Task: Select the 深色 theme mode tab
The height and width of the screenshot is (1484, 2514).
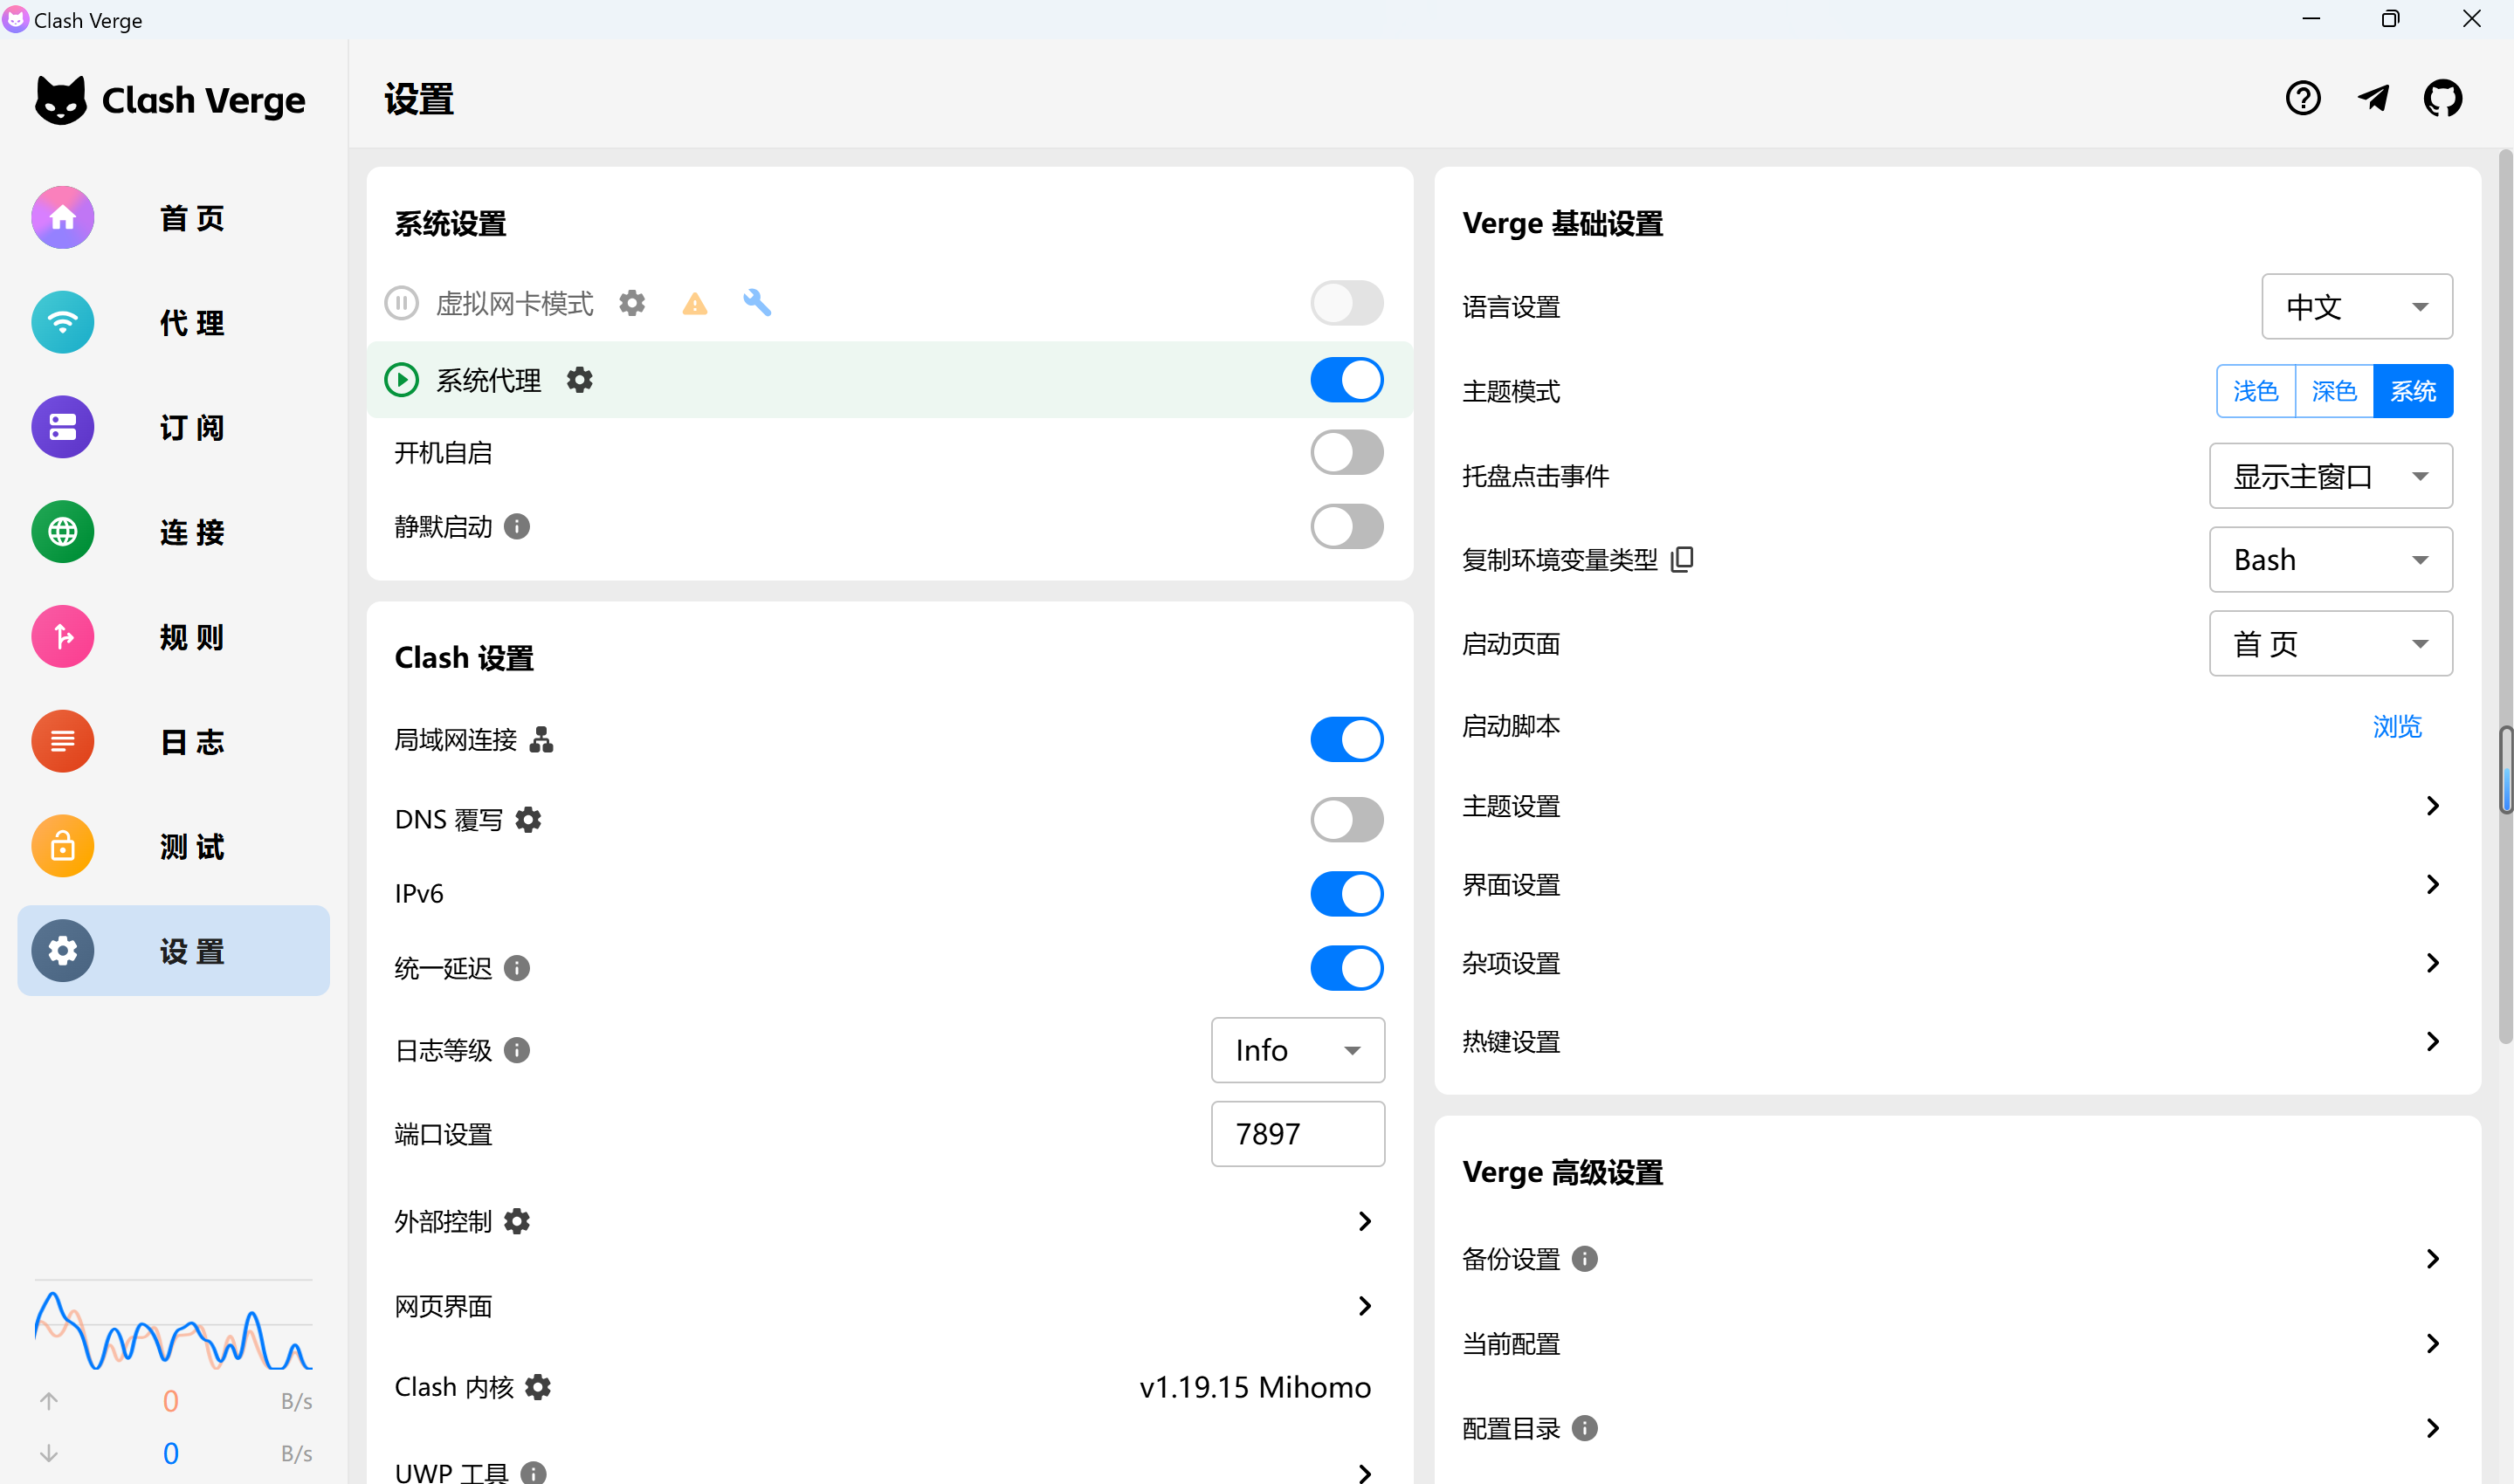Action: click(x=2334, y=391)
